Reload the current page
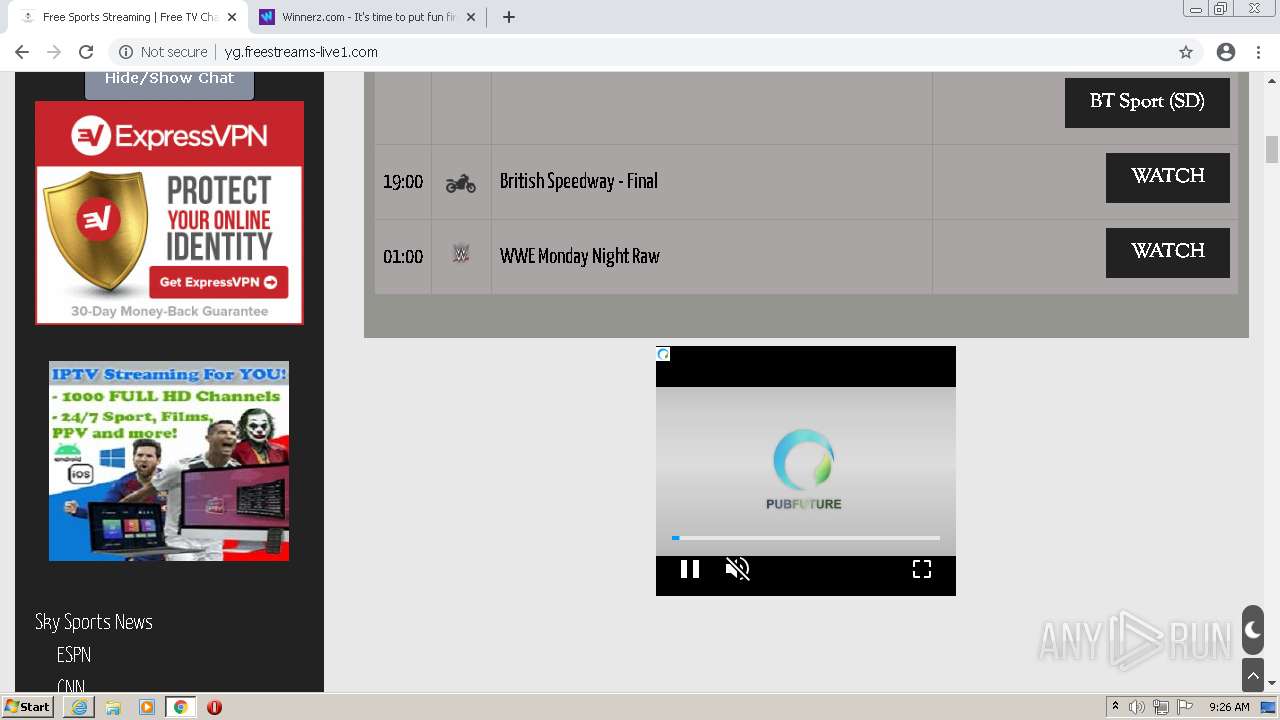Viewport: 1280px width, 720px height. coord(86,52)
